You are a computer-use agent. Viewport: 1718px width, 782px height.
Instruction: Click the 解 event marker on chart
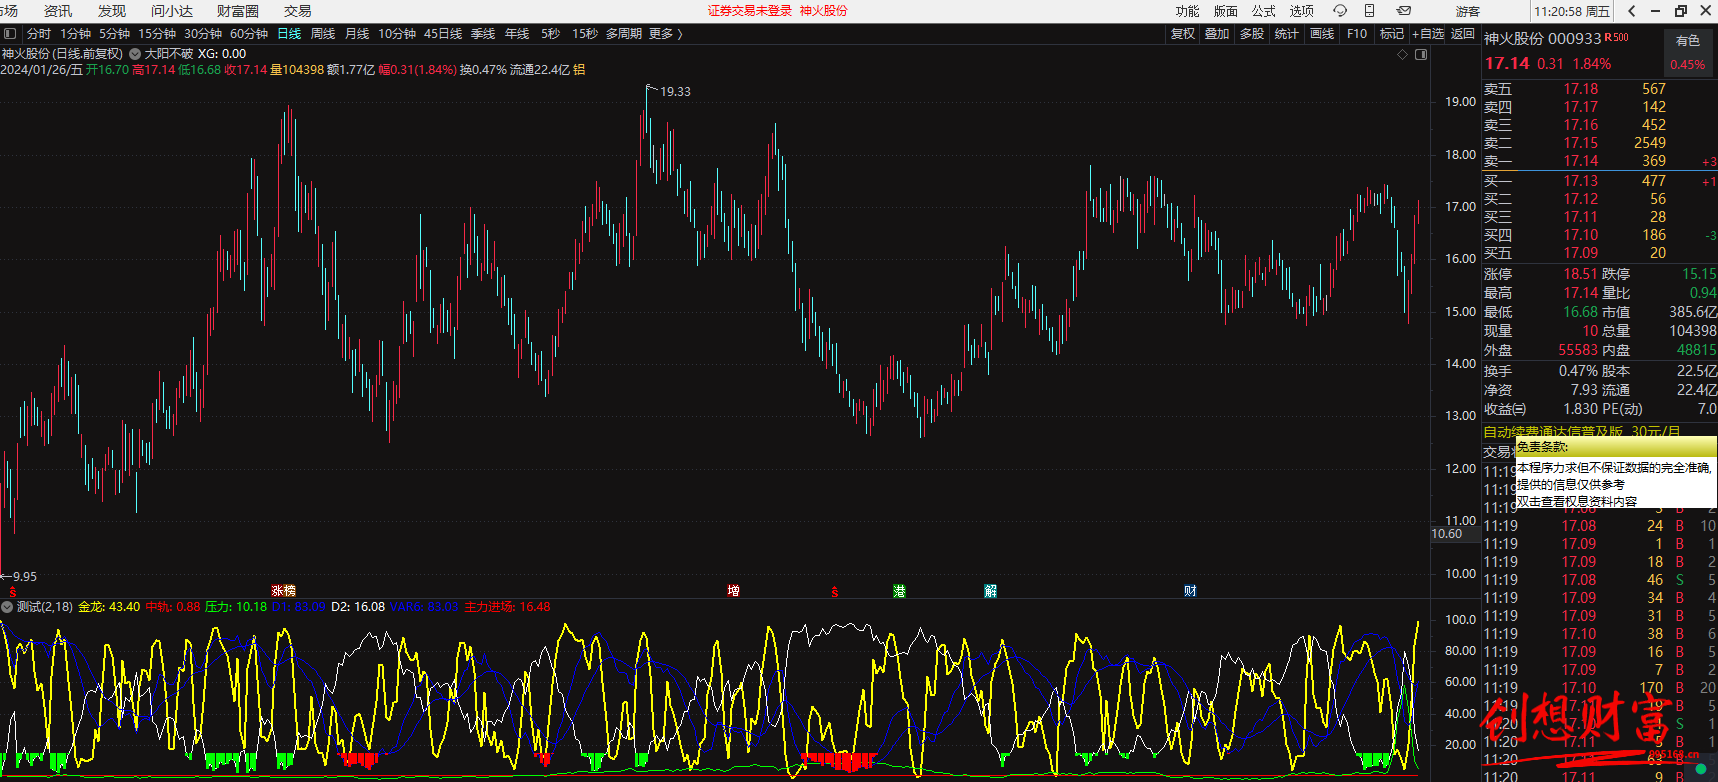(990, 591)
